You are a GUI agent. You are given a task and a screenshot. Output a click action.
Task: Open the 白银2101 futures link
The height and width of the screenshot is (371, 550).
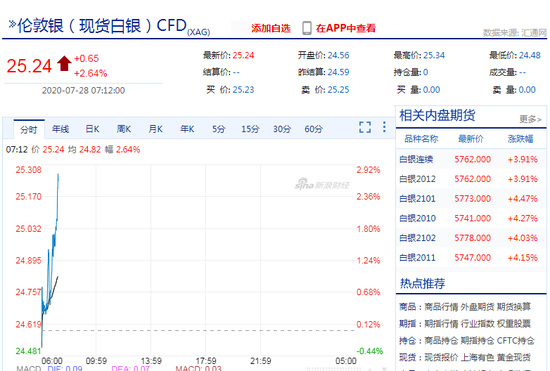click(417, 198)
